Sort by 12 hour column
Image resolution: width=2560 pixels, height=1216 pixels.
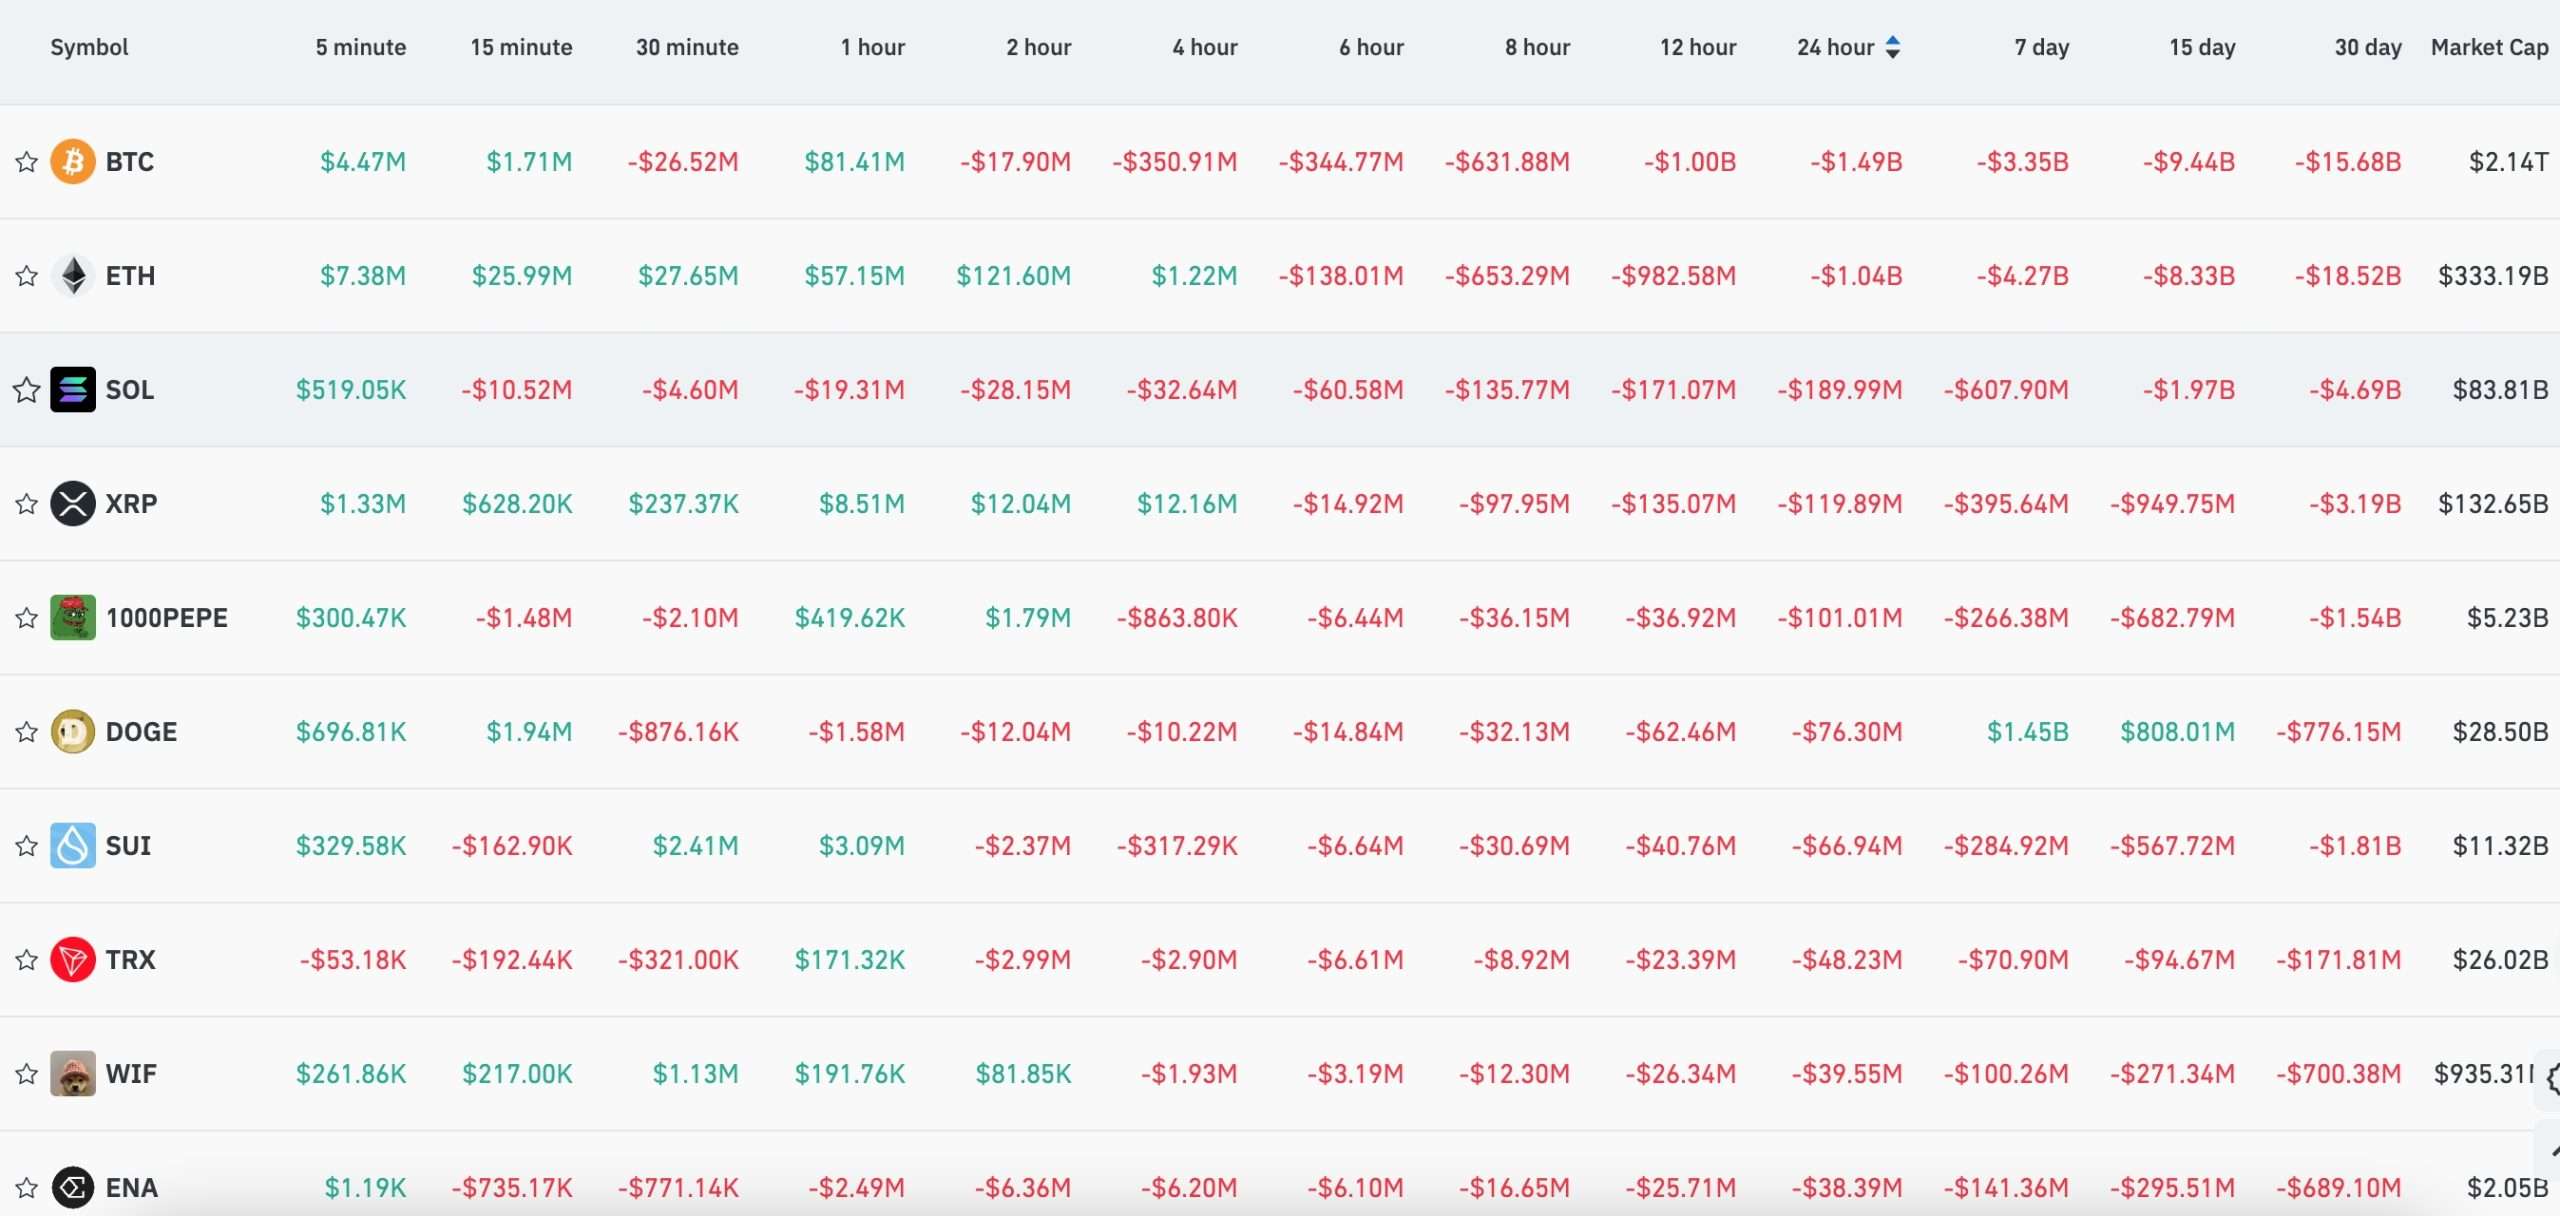tap(1698, 47)
